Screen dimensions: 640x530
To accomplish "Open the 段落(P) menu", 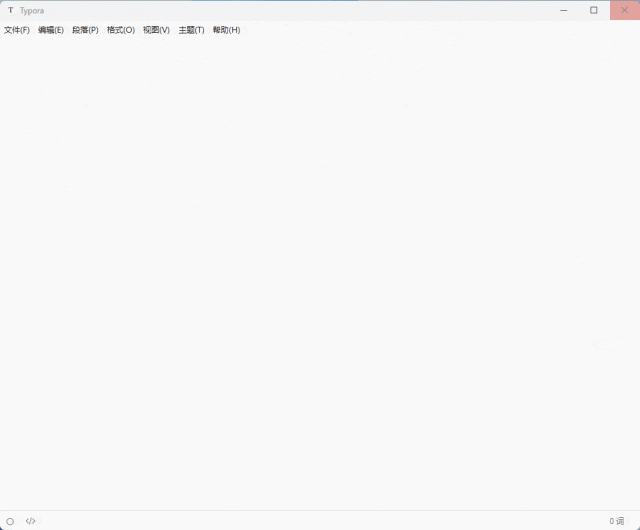I will click(85, 30).
